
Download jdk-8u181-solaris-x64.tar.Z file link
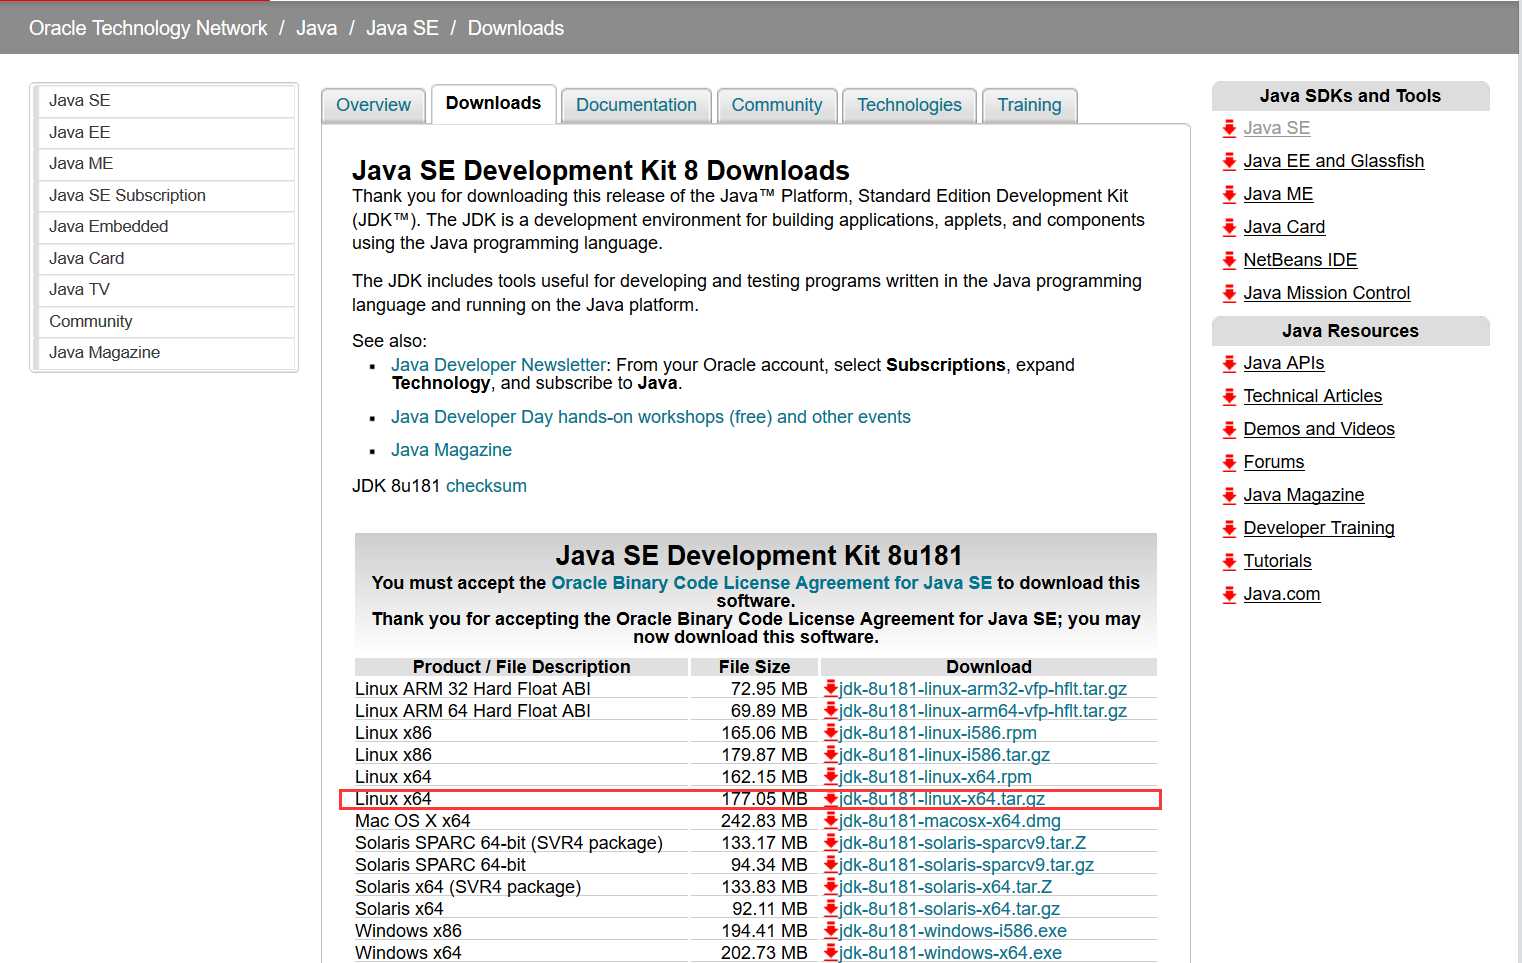click(945, 887)
